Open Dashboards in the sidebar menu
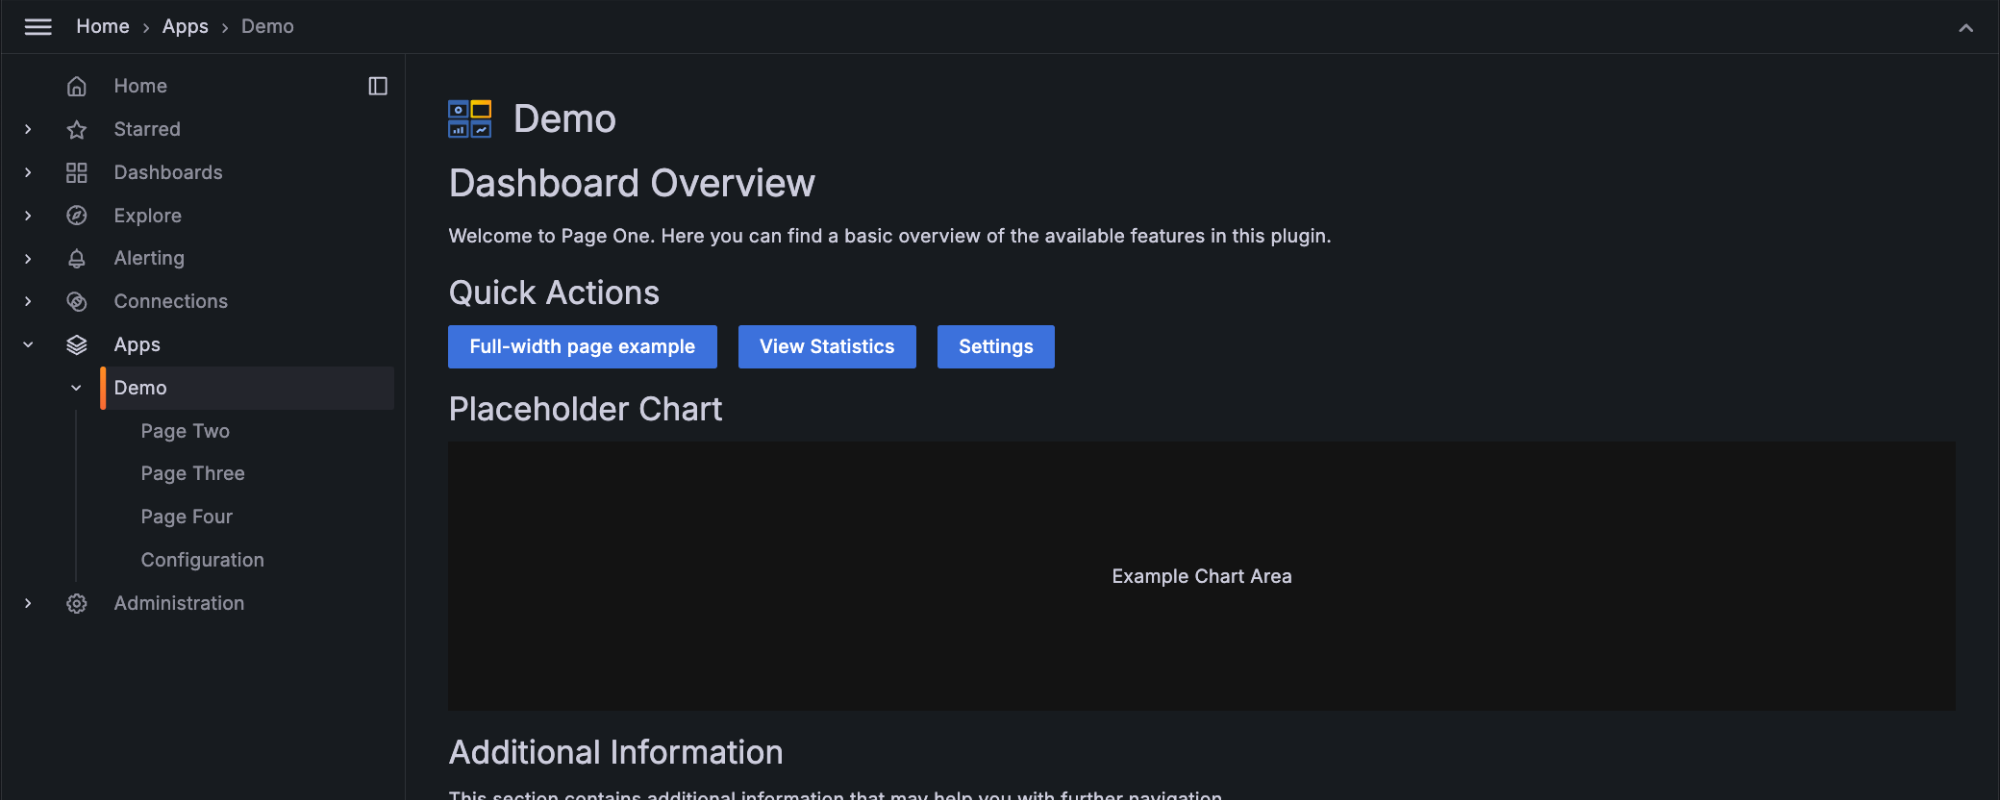2000x800 pixels. click(168, 172)
